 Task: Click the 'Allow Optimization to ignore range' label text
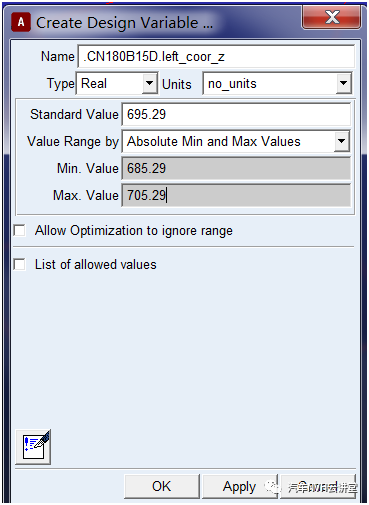pos(134,231)
